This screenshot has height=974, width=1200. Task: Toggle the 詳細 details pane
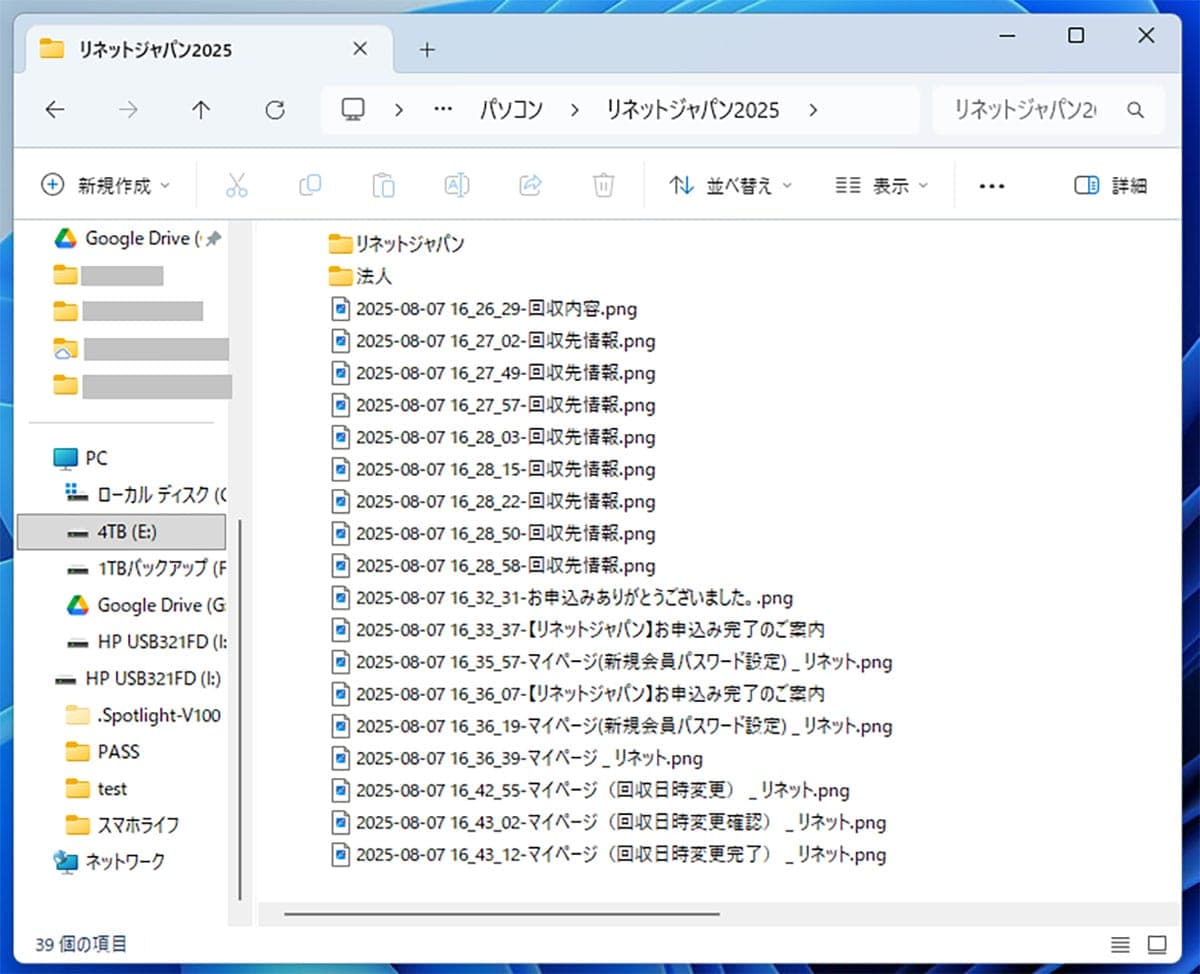pos(1110,186)
